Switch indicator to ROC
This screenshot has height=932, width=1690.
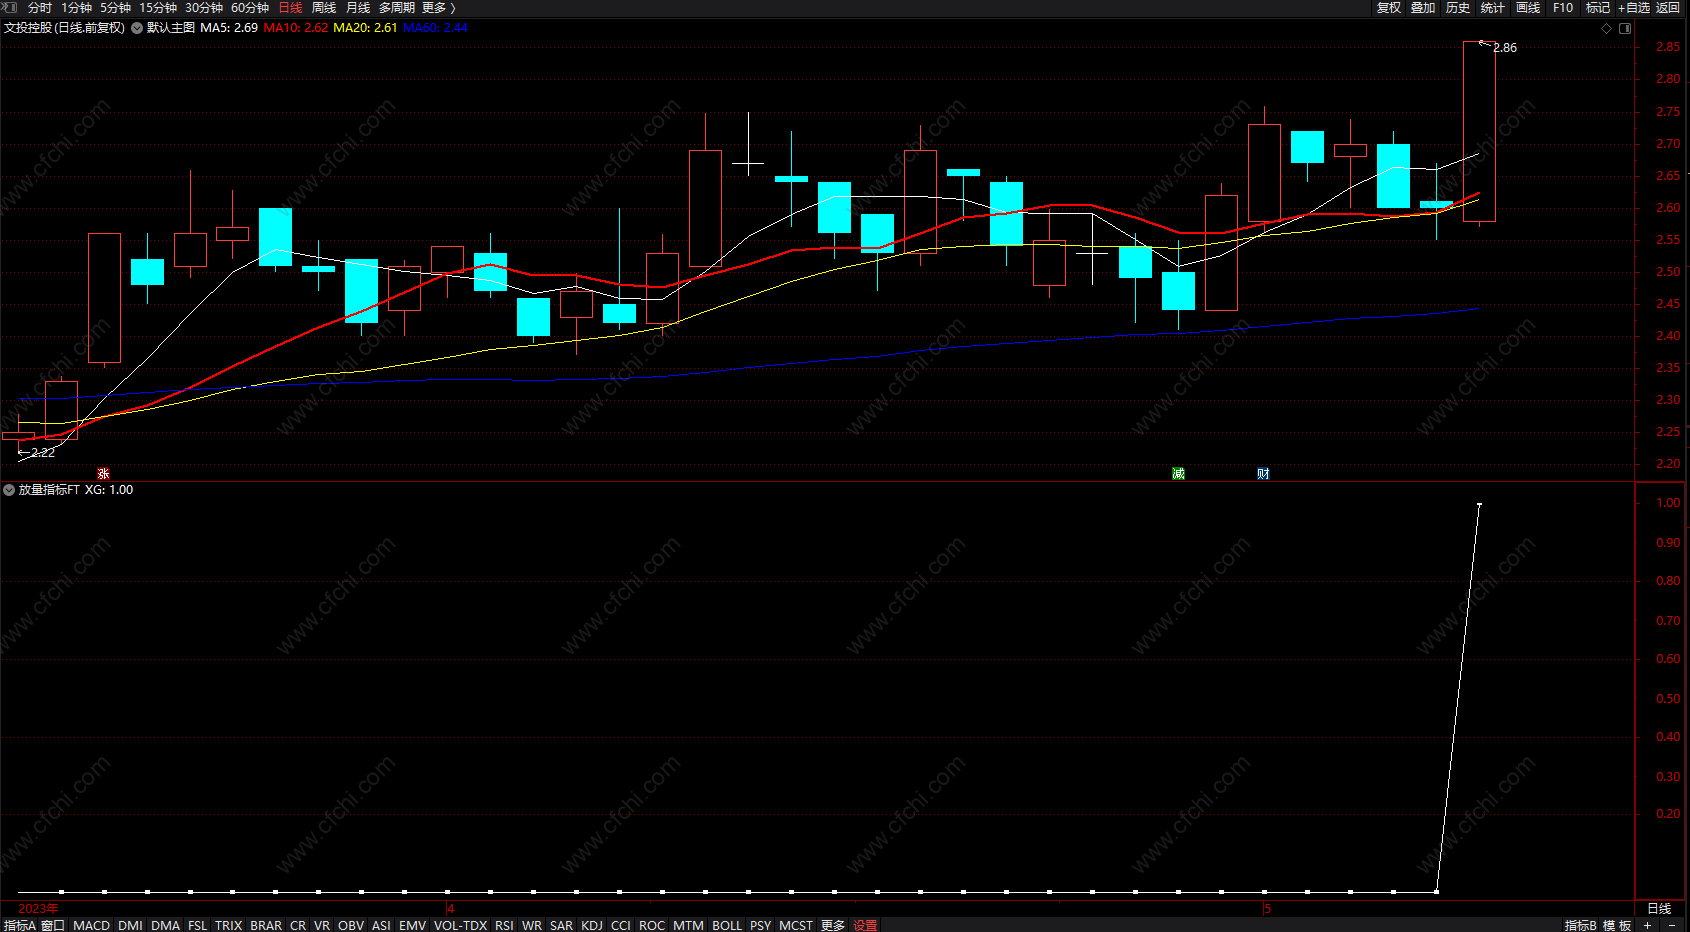652,925
